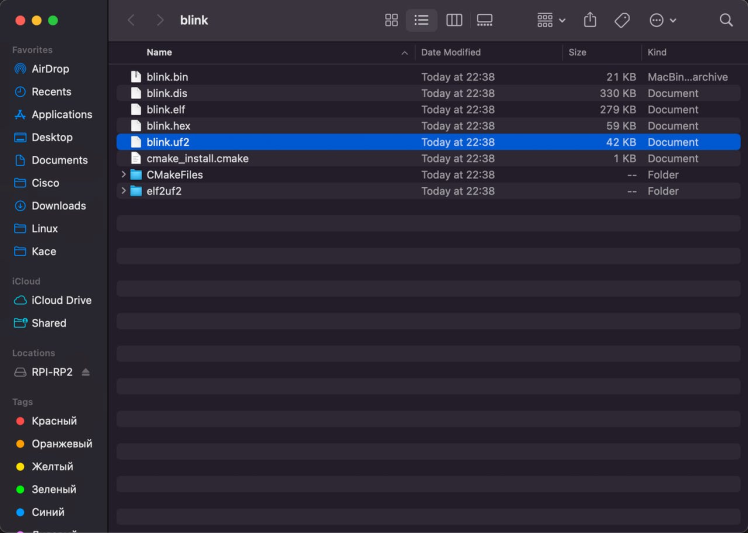This screenshot has width=748, height=533.
Task: Sort files by Size column
Action: pos(578,52)
